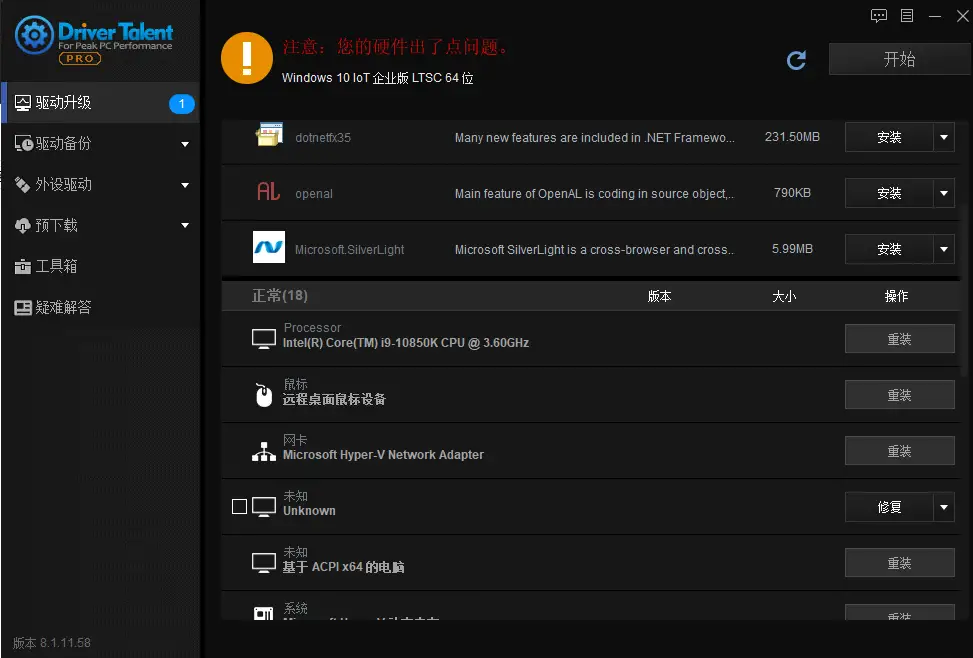Open 驱动备份 in the sidebar
Screen dimensions: 973x658
point(100,143)
